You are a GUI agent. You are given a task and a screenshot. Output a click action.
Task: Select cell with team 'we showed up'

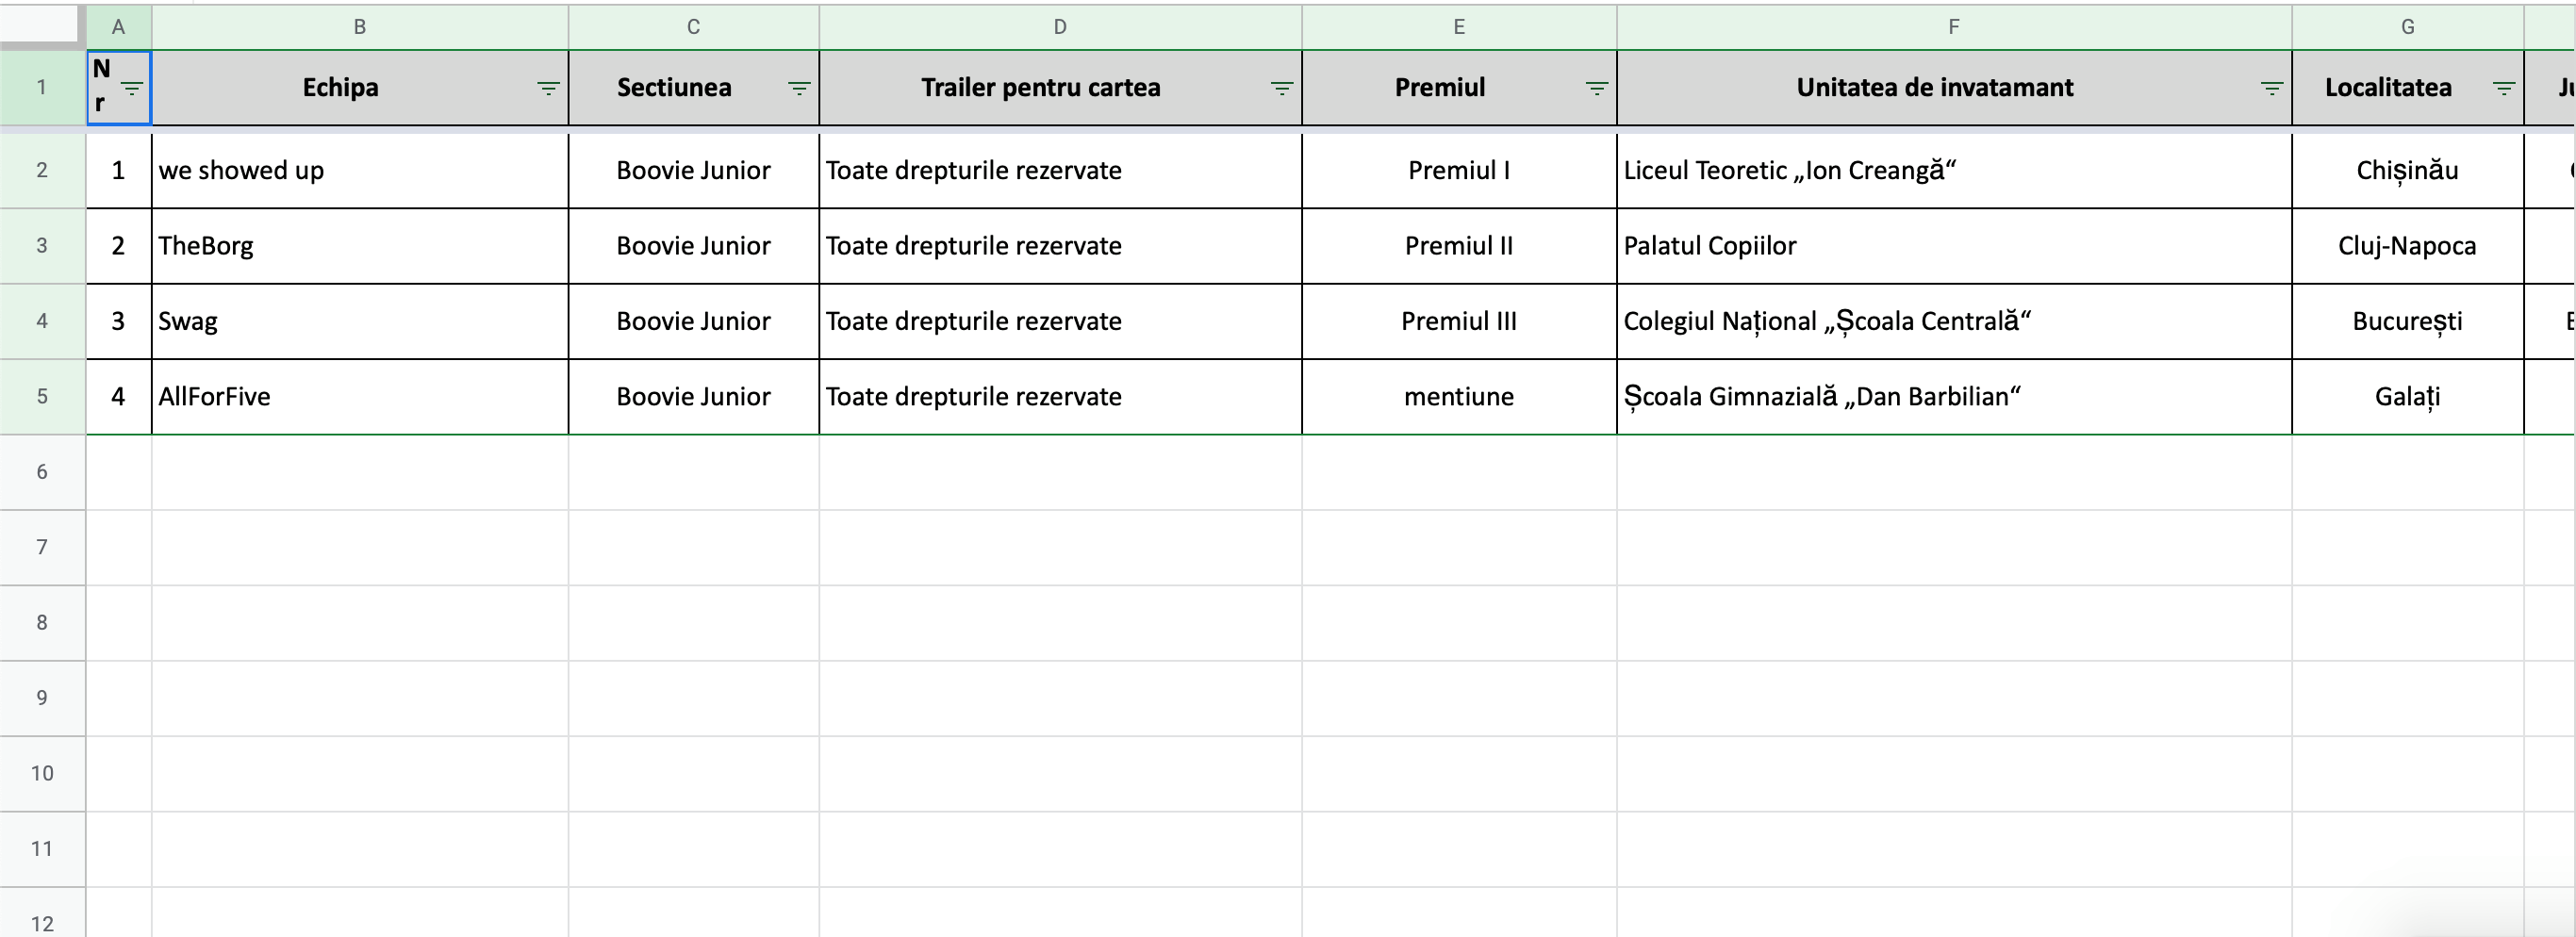pyautogui.click(x=359, y=170)
